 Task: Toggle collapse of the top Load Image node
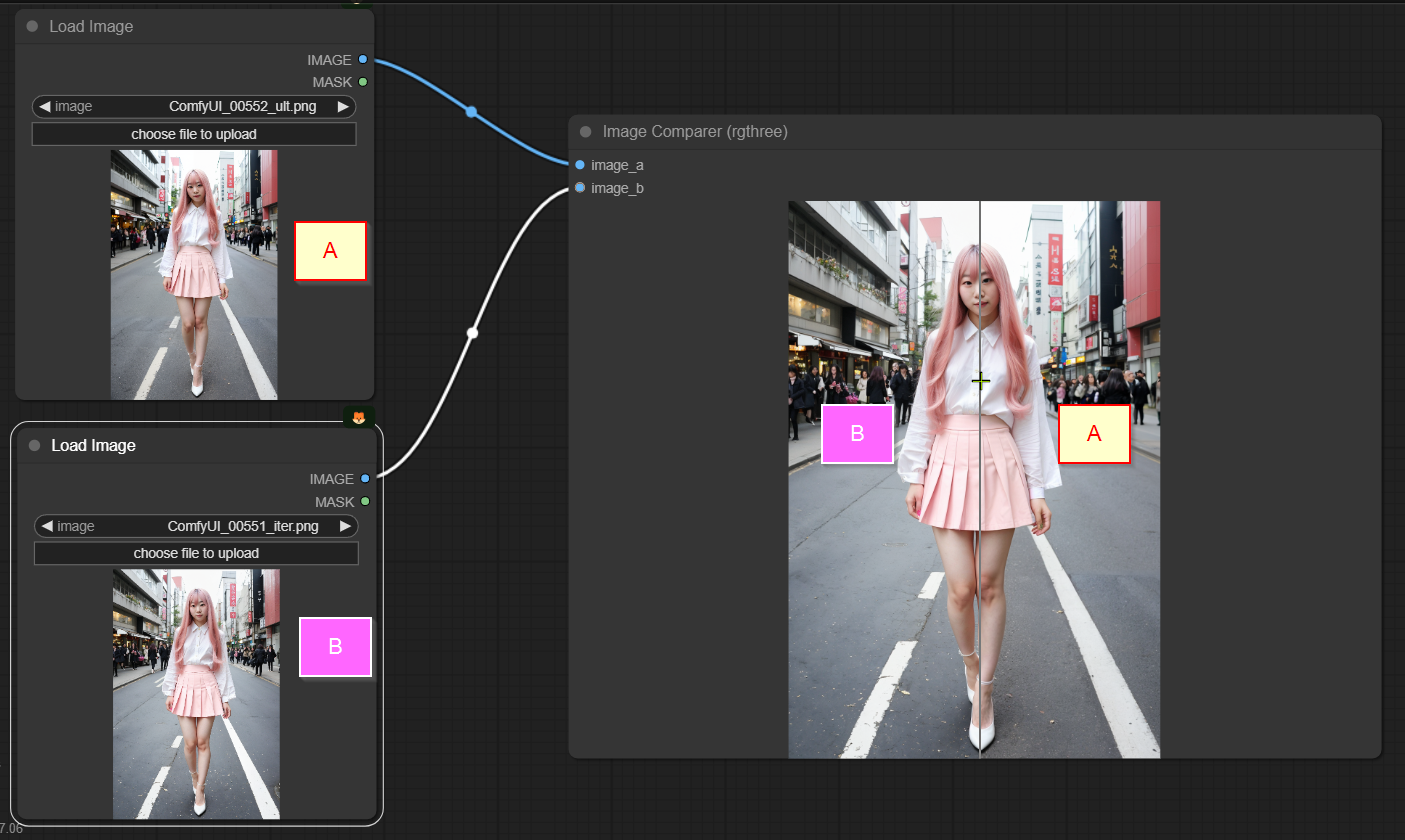[x=31, y=26]
